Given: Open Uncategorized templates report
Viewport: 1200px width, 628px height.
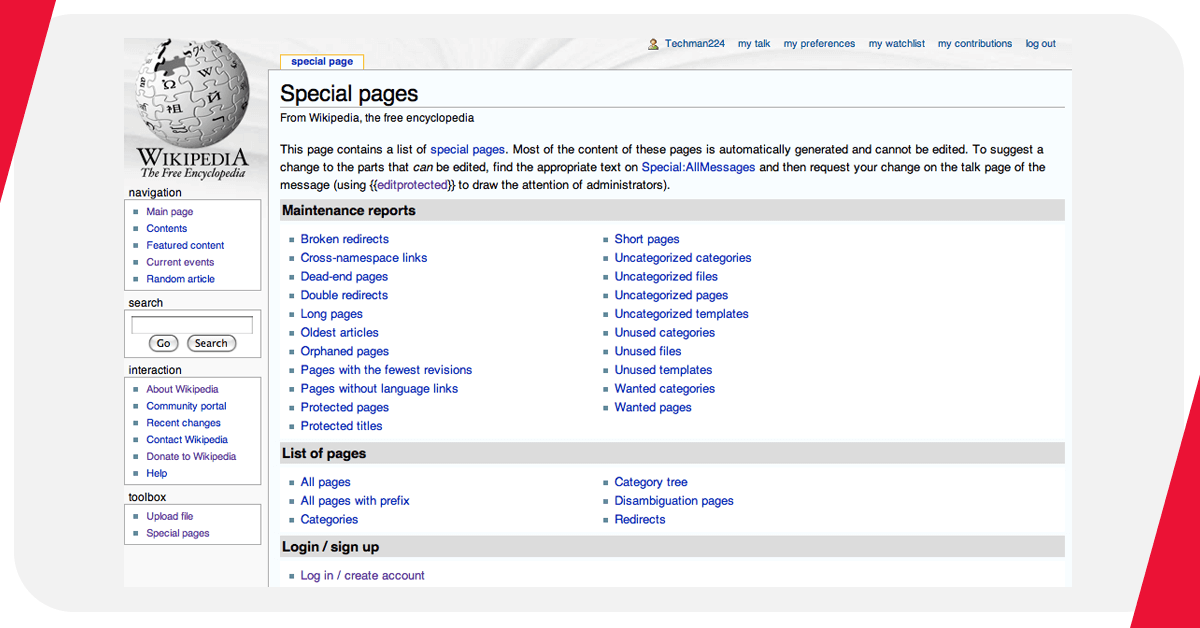Looking at the screenshot, I should 682,314.
